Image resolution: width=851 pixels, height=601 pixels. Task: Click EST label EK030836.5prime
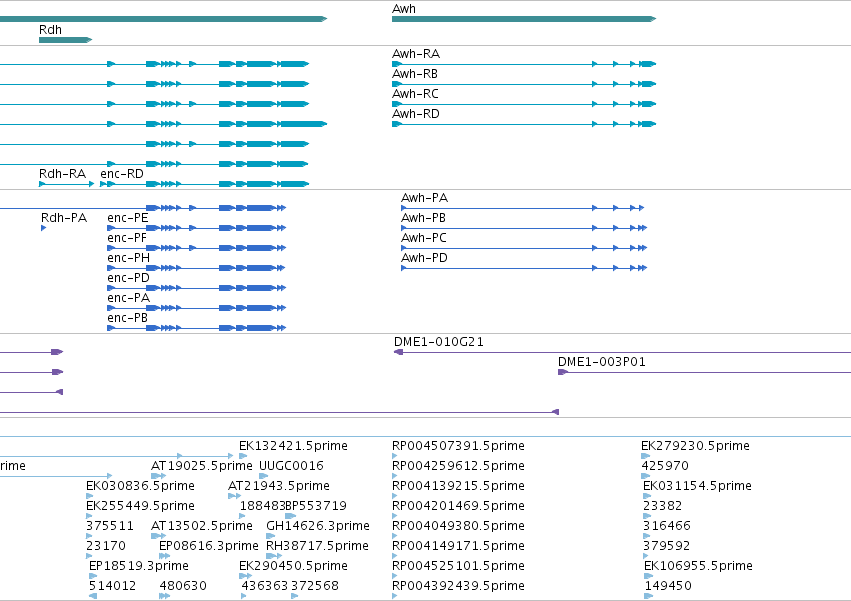point(141,486)
